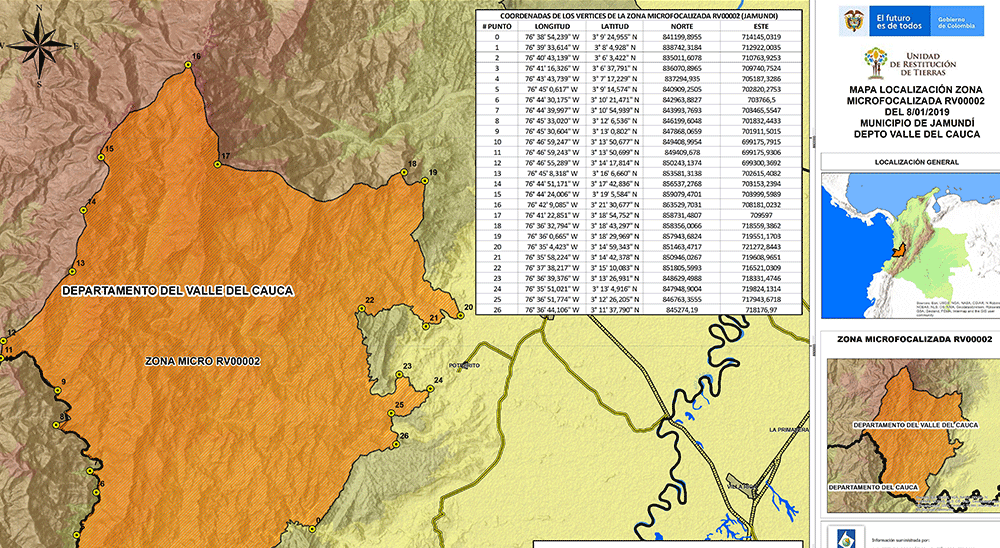Select vertex point 22 on the map
This screenshot has width=1000, height=548.
pos(361,308)
